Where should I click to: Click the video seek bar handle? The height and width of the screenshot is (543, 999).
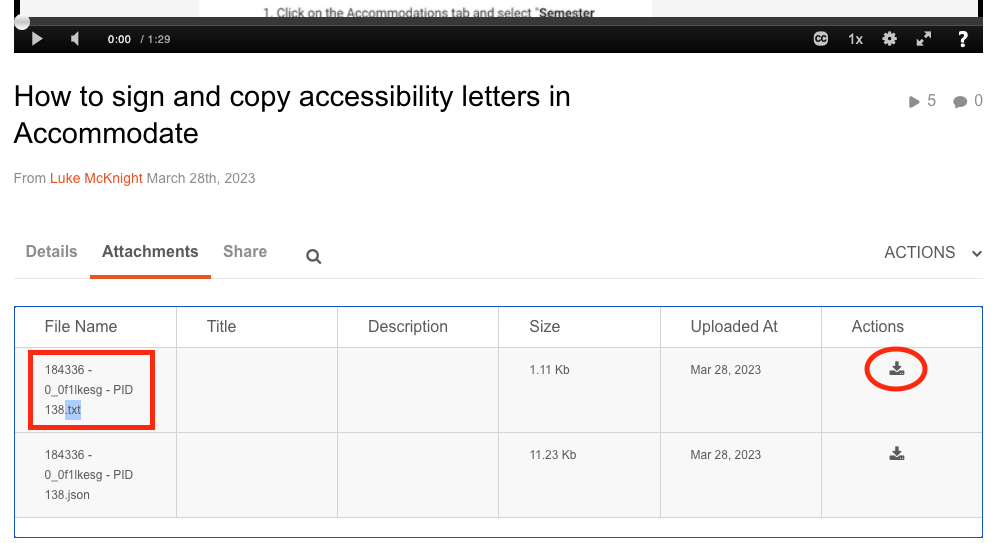22,21
